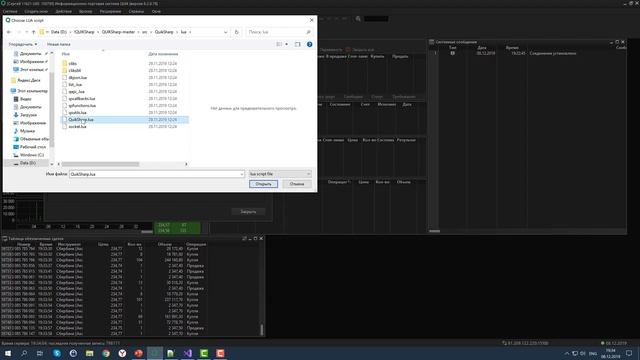Click QUIKSharp-master in breadcrumb path

pos(118,32)
